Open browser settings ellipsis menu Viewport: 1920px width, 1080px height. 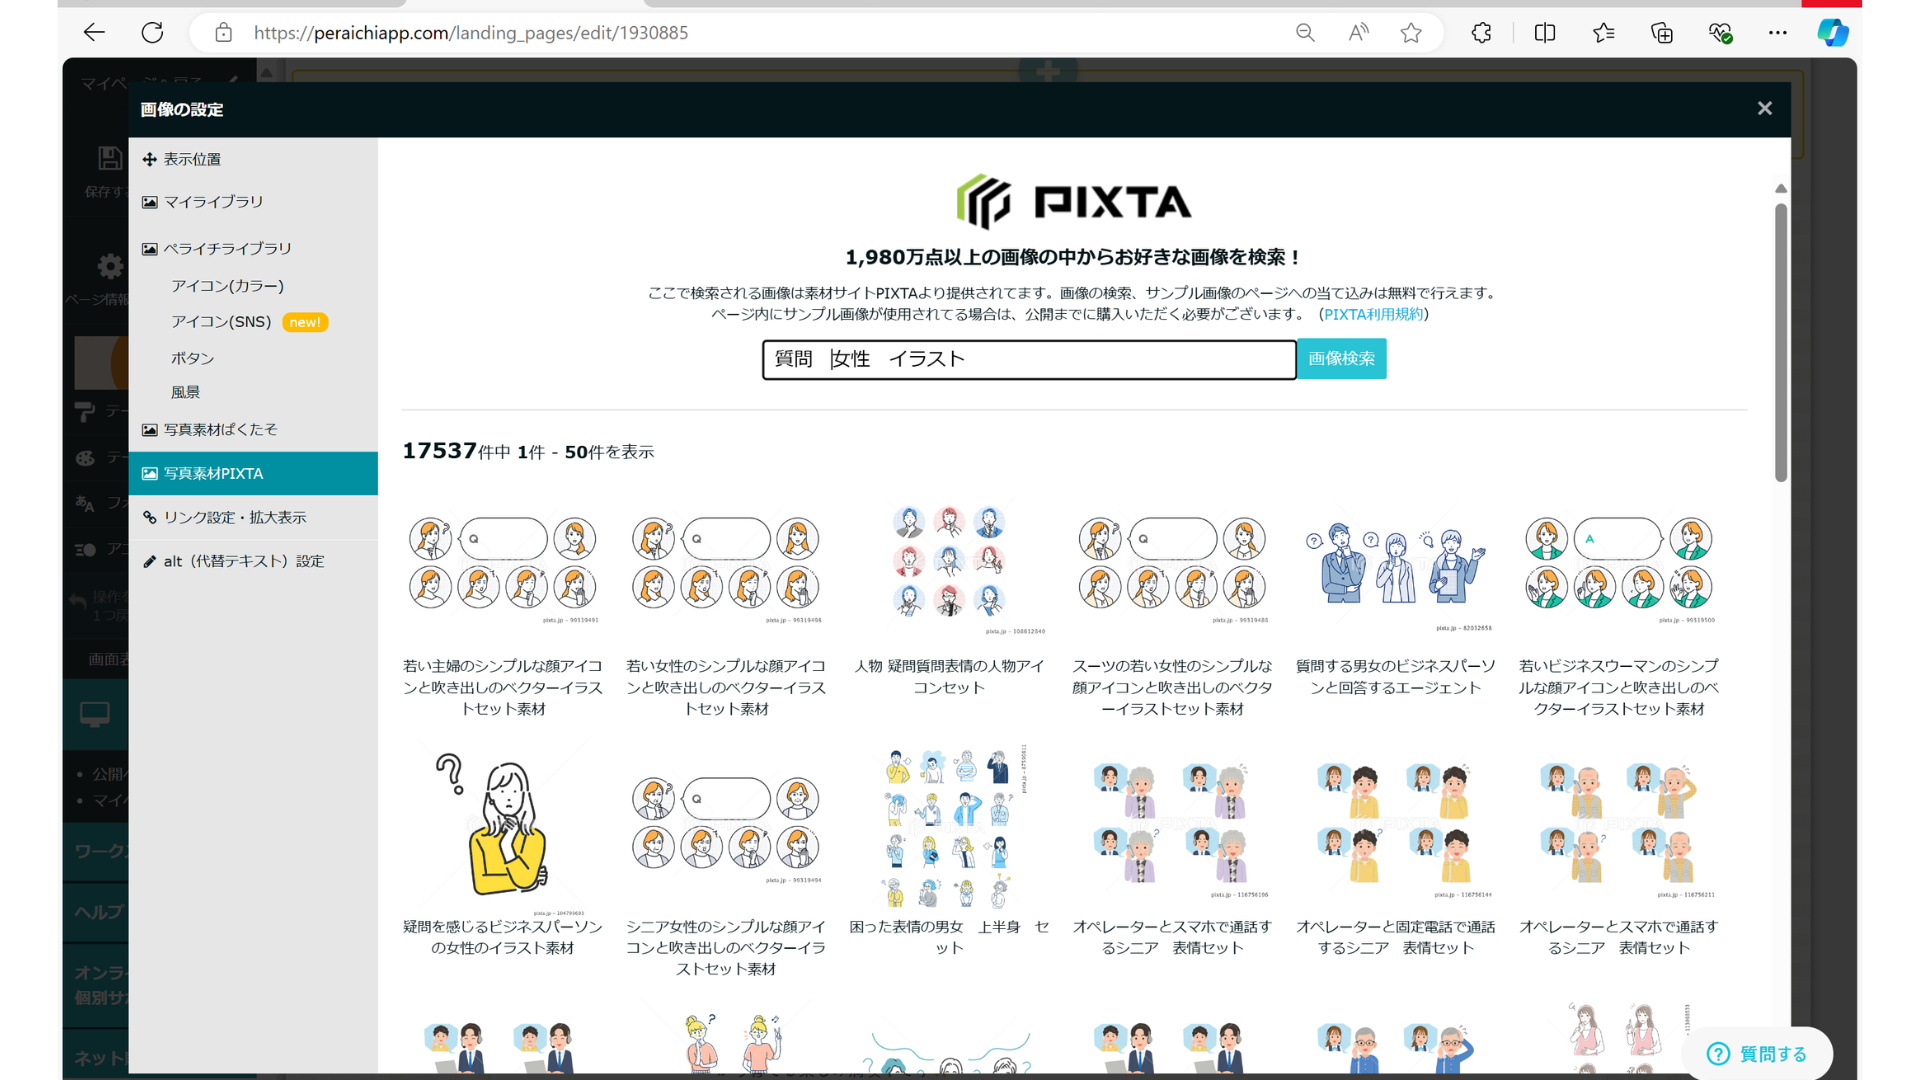1777,33
